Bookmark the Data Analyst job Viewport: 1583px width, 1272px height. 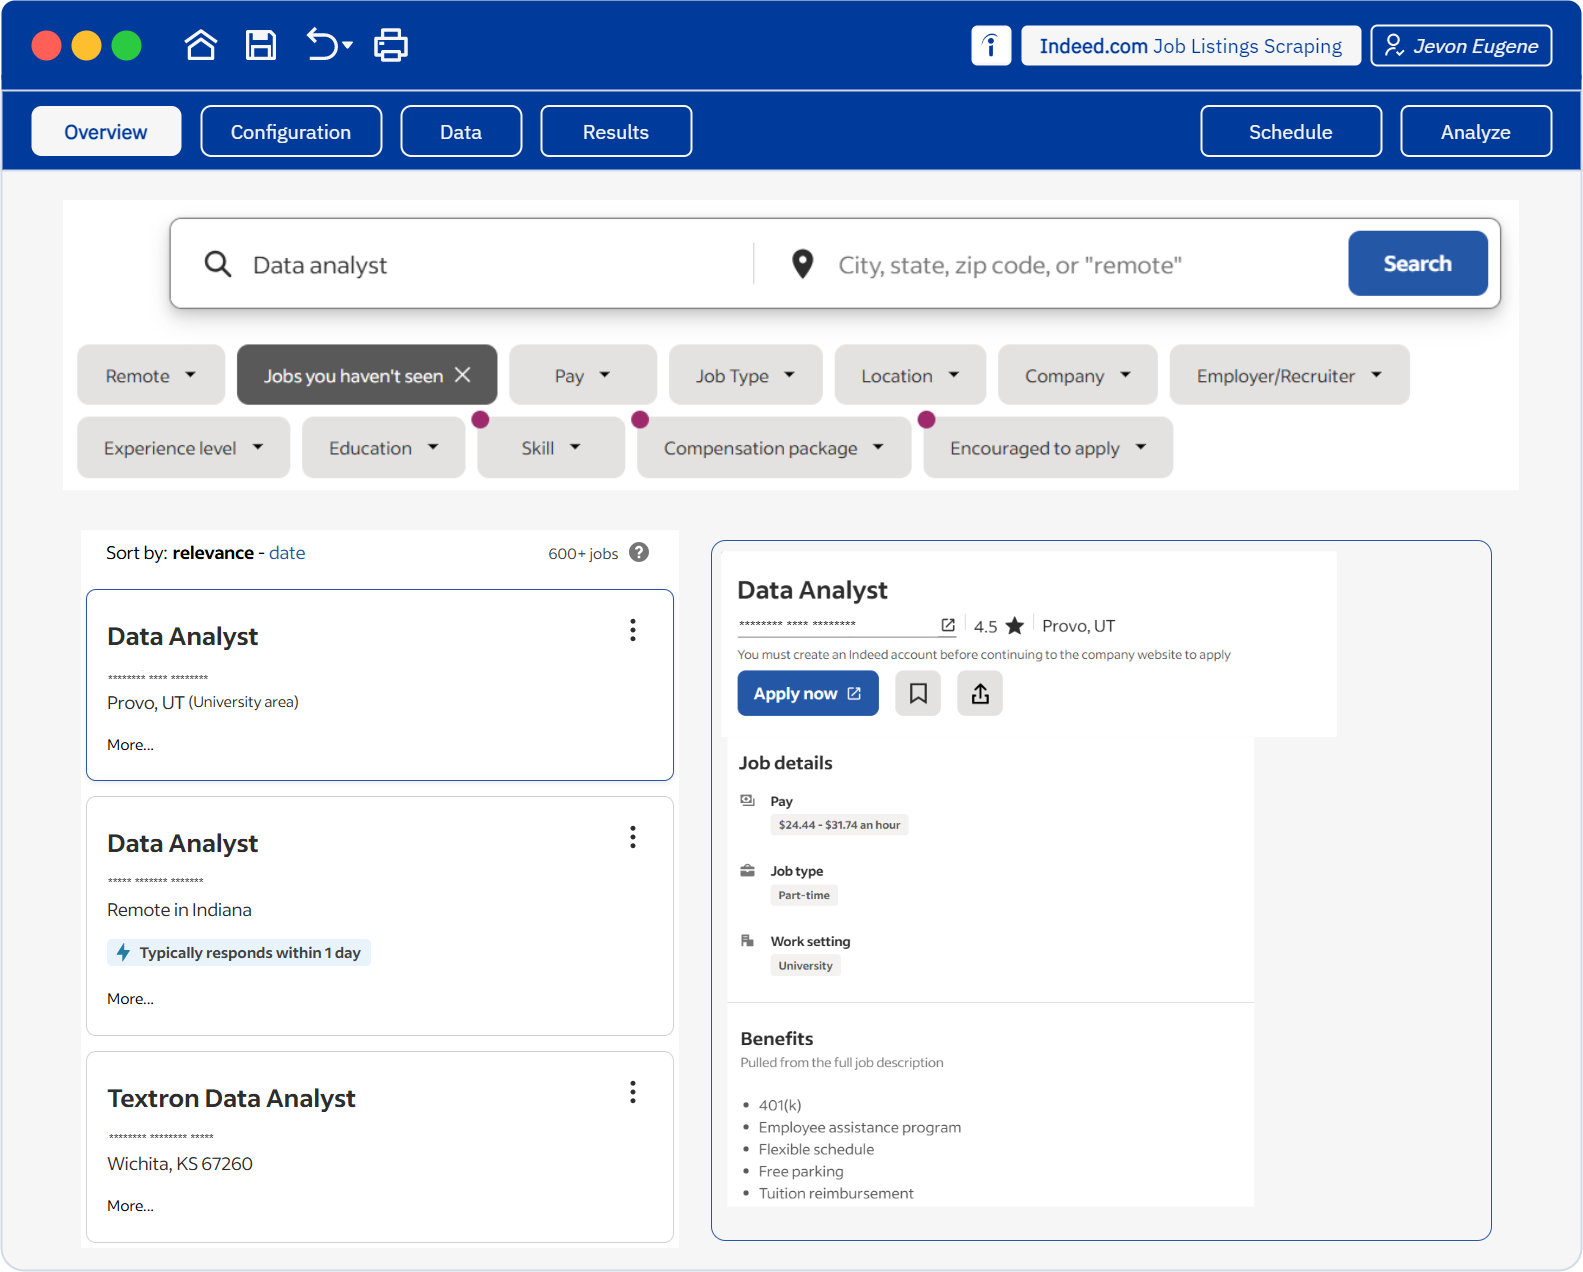click(918, 693)
